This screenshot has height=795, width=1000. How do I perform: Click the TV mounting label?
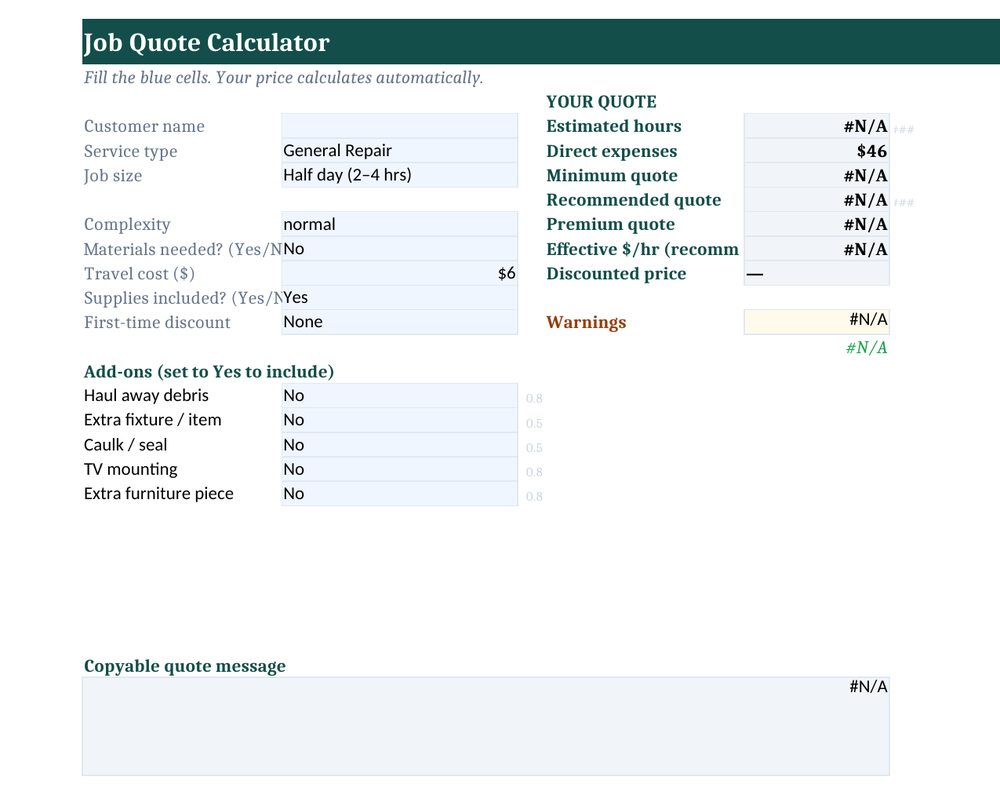coord(131,469)
